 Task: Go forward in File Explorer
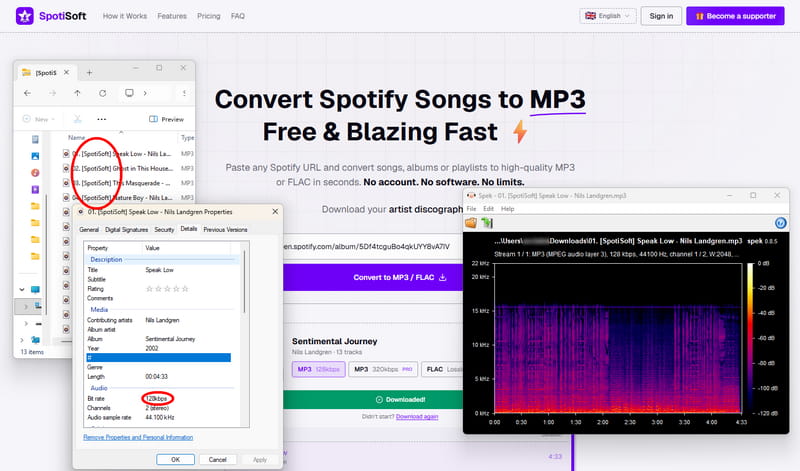click(x=53, y=93)
